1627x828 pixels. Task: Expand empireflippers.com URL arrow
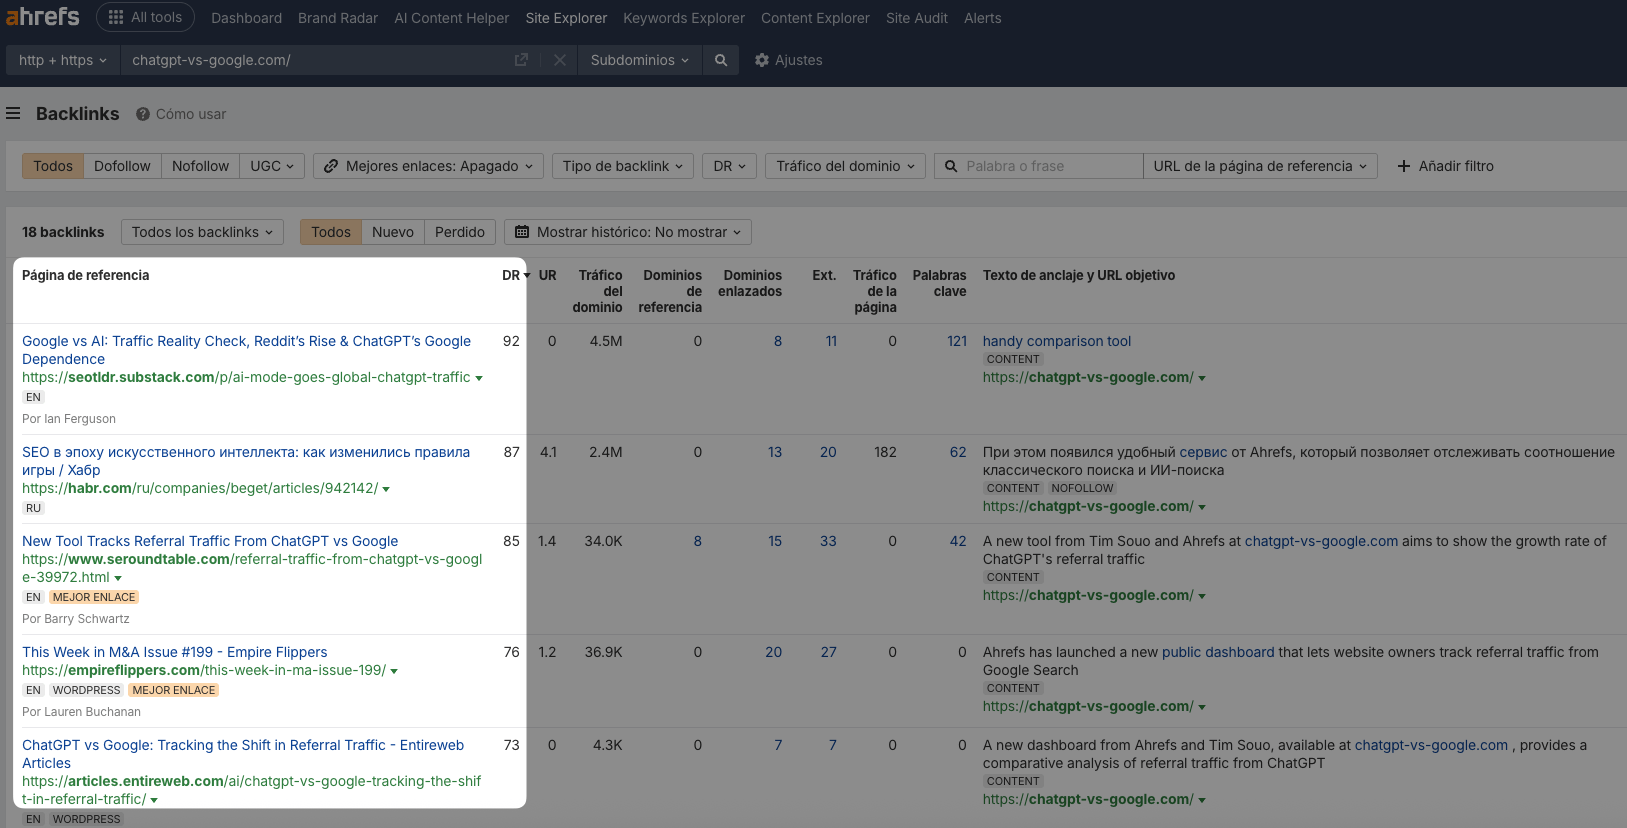[x=394, y=671]
